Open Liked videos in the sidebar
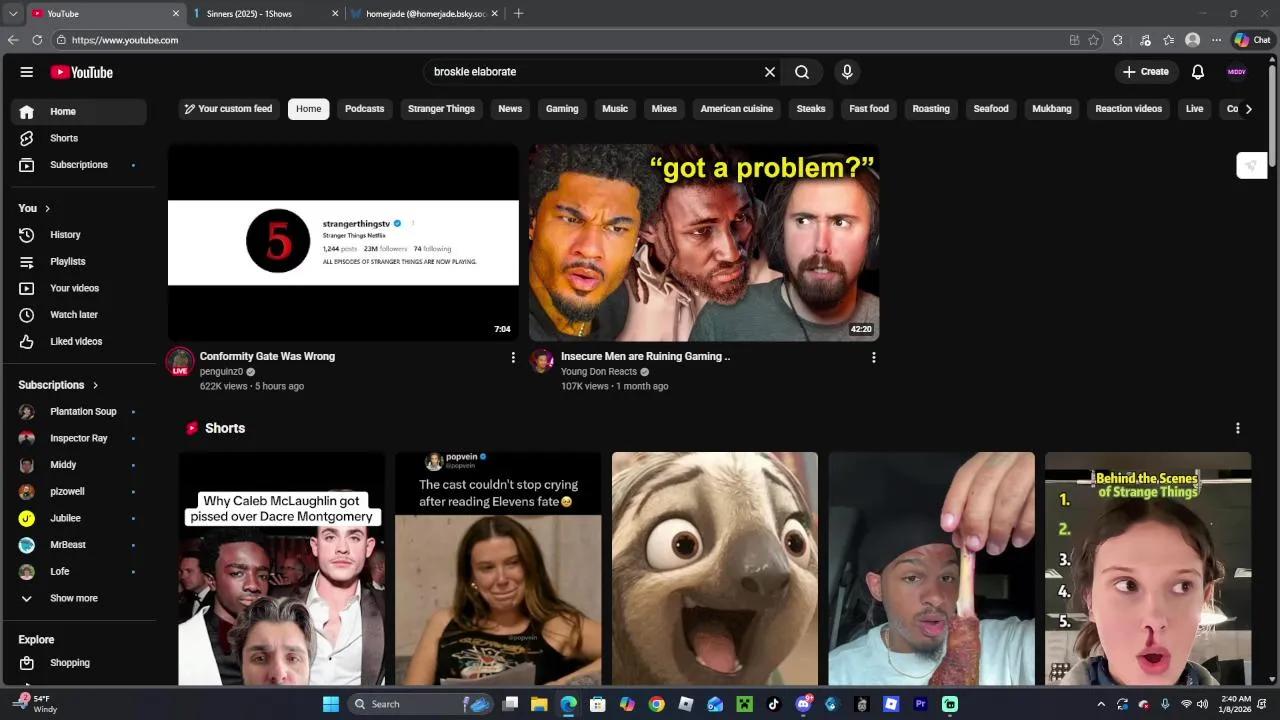The height and width of the screenshot is (720, 1280). pyautogui.click(x=79, y=342)
